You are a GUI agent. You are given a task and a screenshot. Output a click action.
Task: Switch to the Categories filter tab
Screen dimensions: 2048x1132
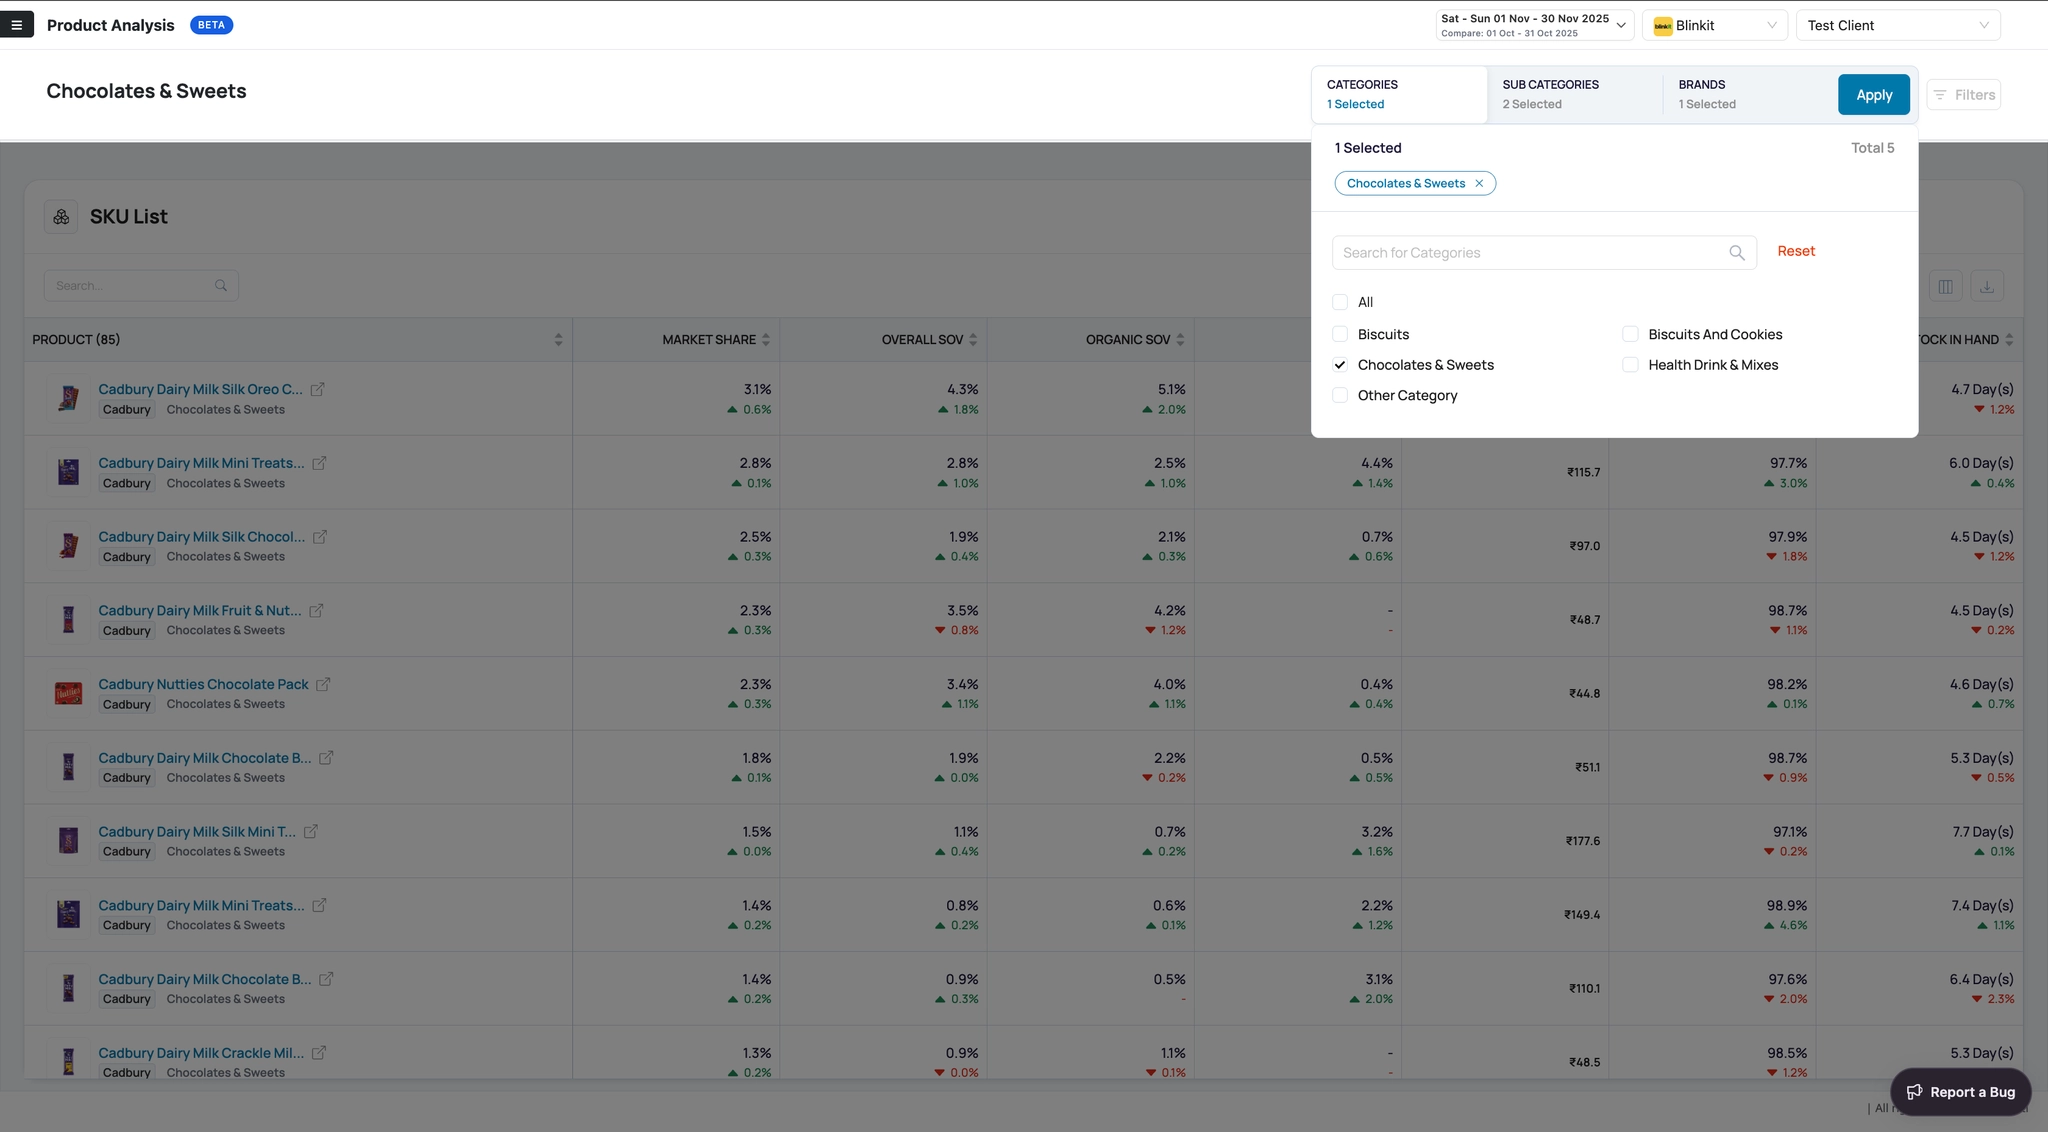coord(1399,95)
